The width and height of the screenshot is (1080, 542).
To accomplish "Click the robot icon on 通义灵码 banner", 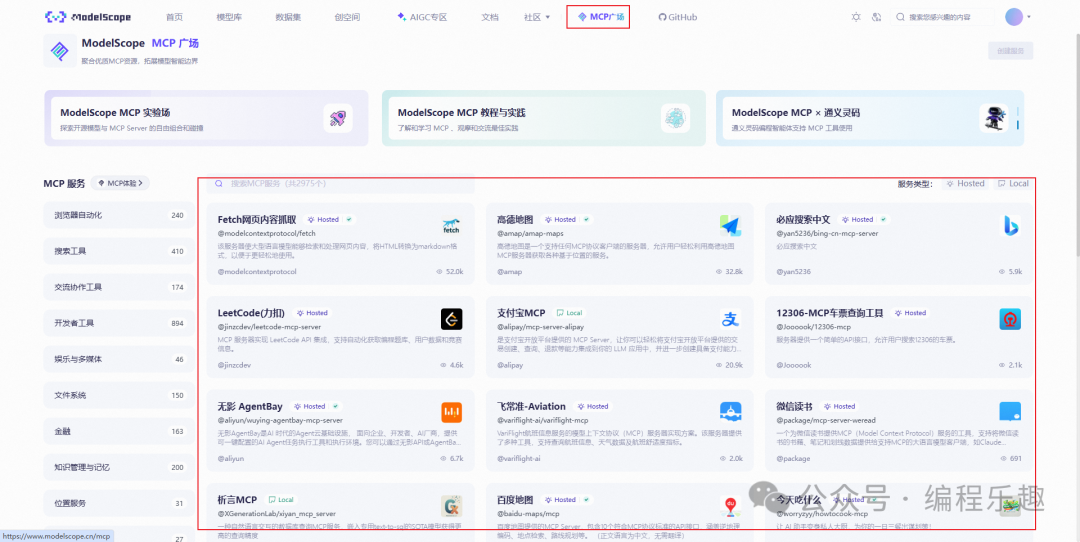I will (993, 118).
